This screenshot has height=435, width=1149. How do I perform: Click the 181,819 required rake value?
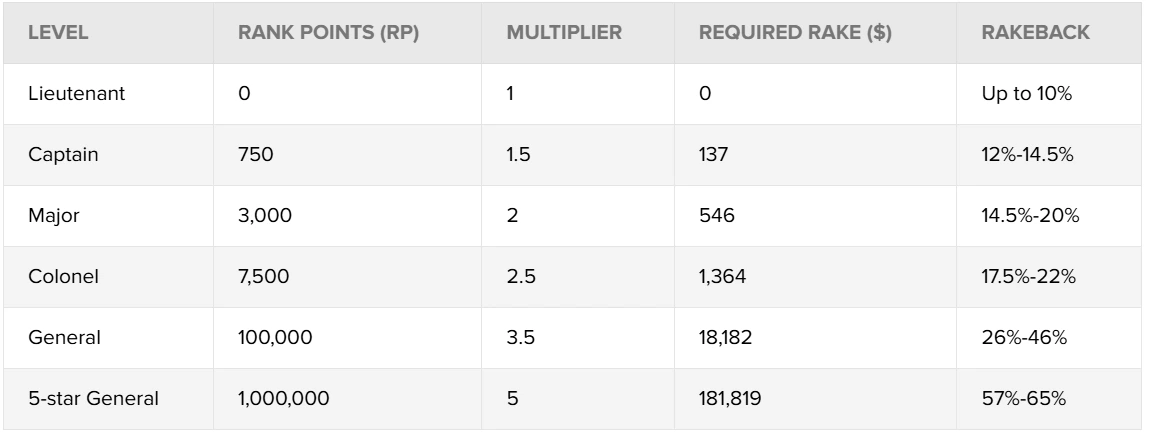click(731, 399)
